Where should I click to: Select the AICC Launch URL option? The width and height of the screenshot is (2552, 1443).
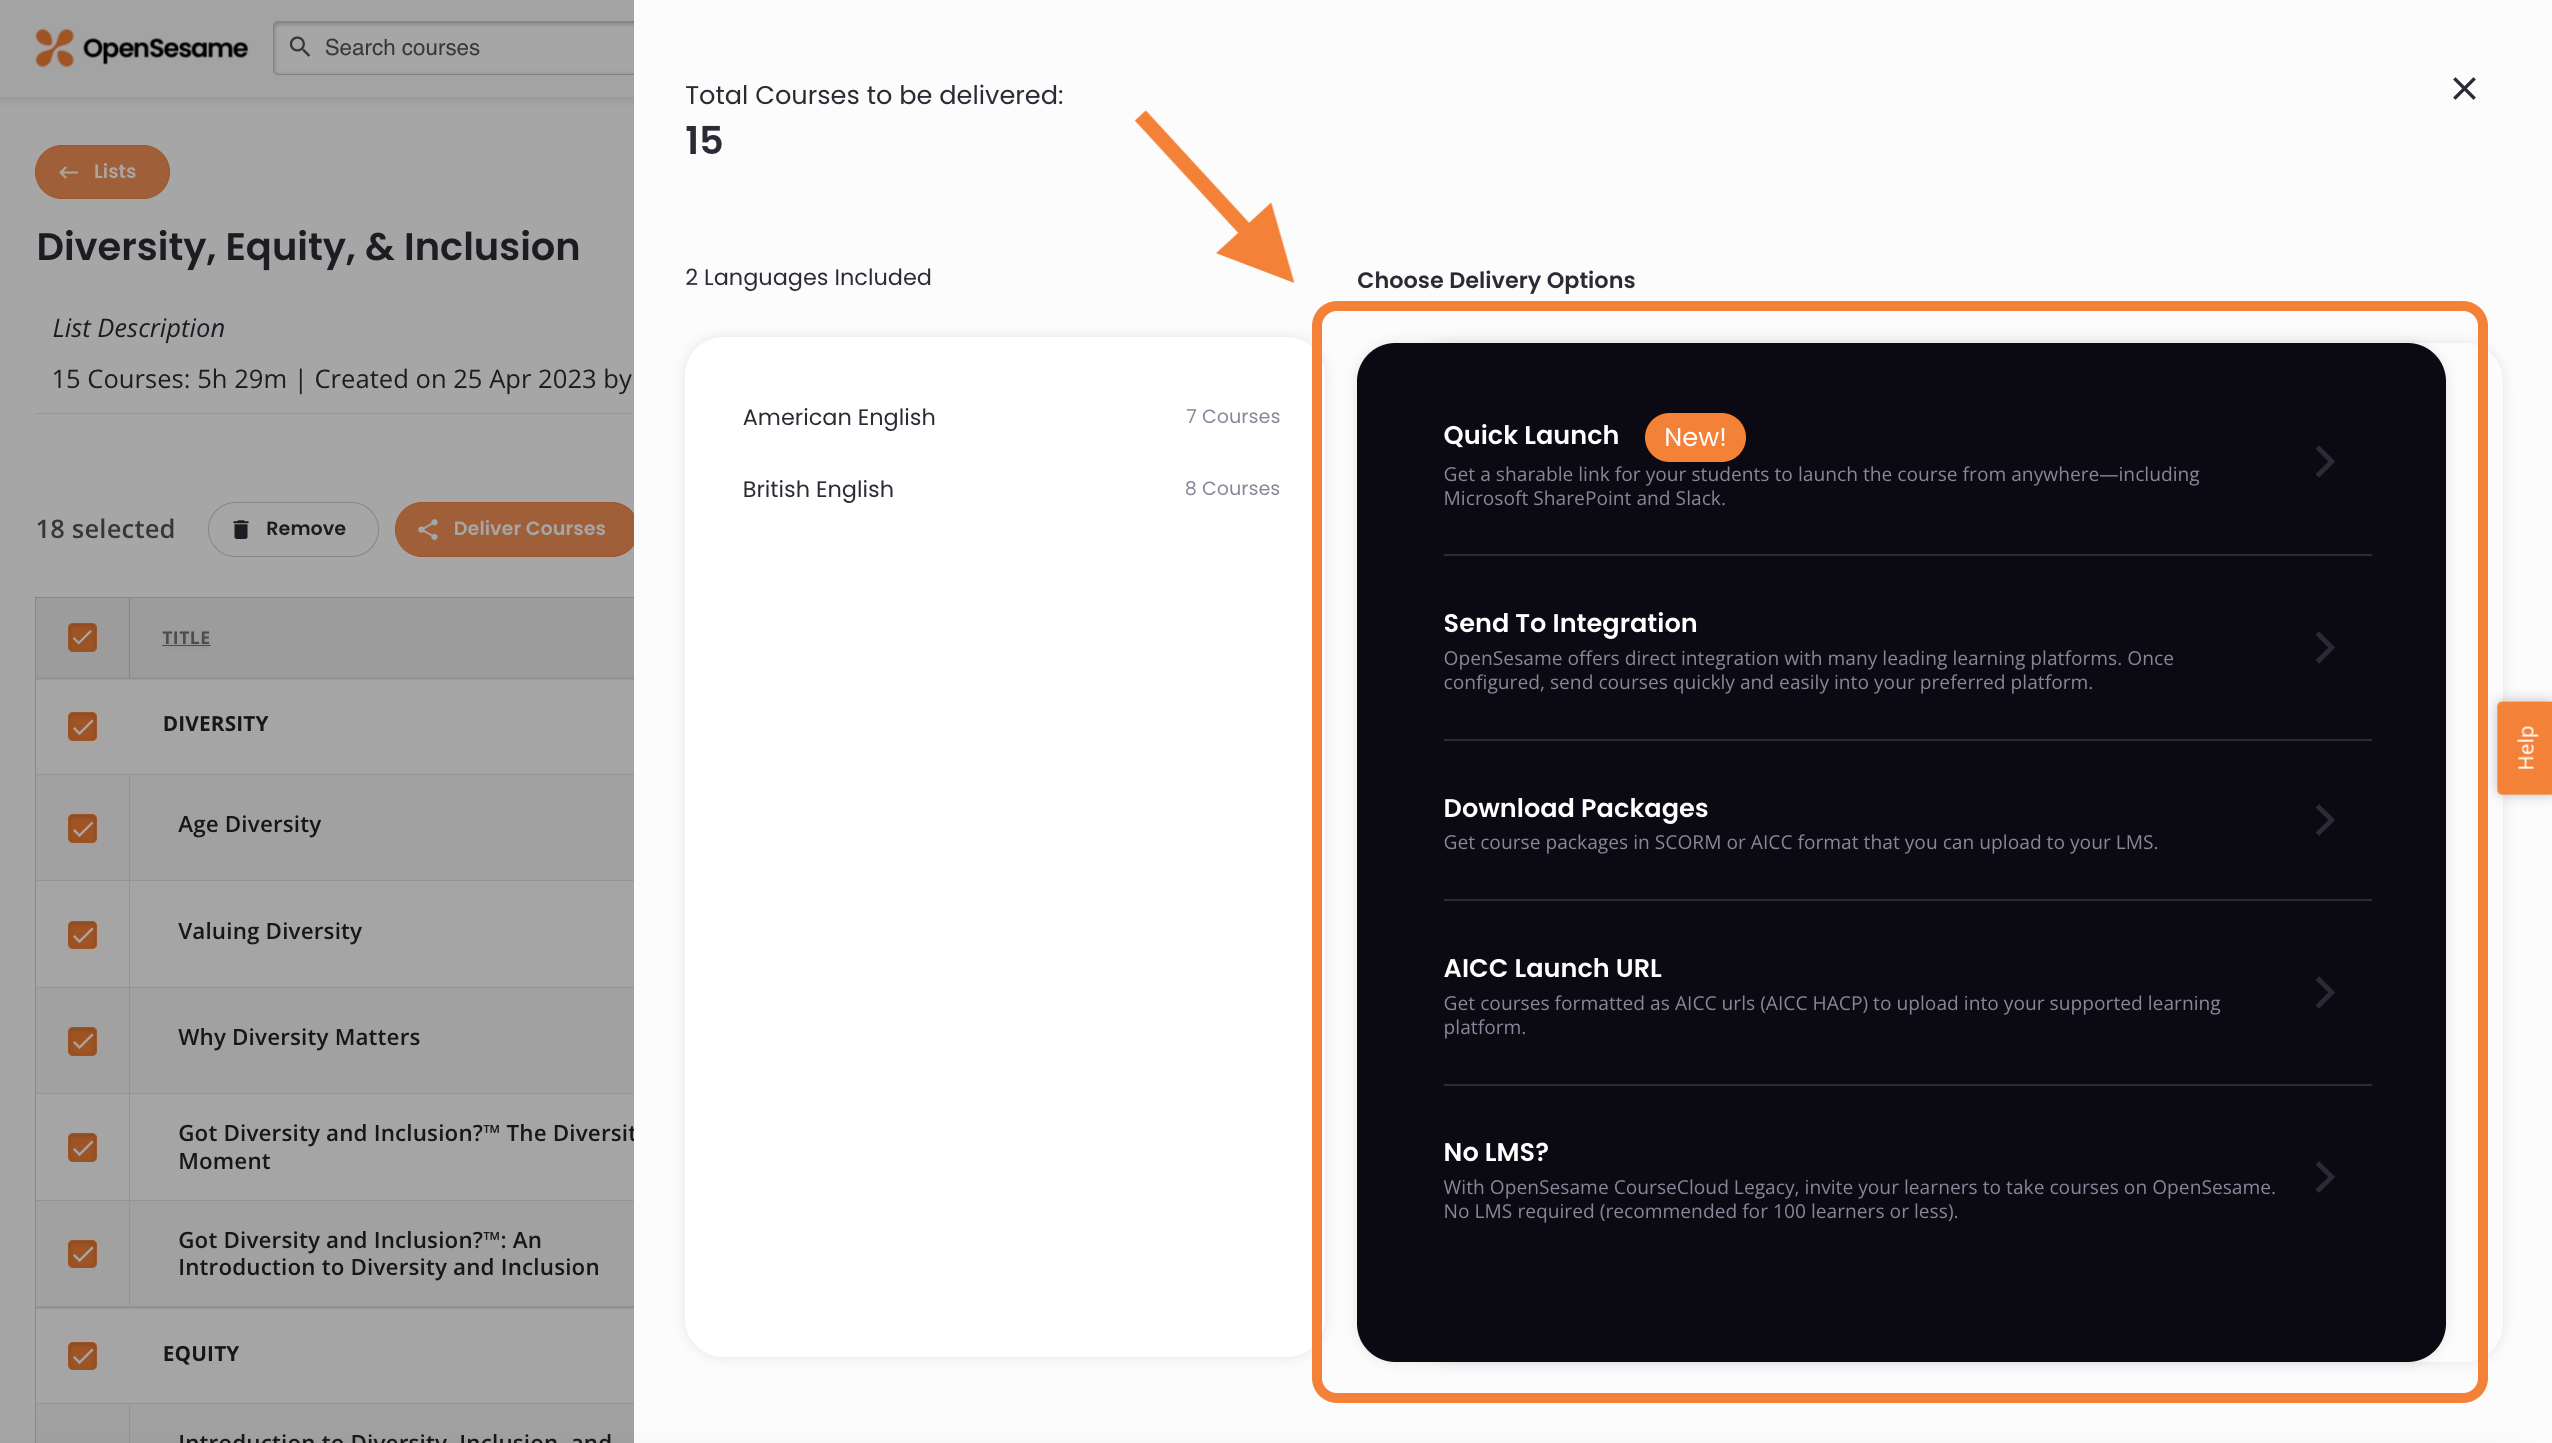point(1907,994)
